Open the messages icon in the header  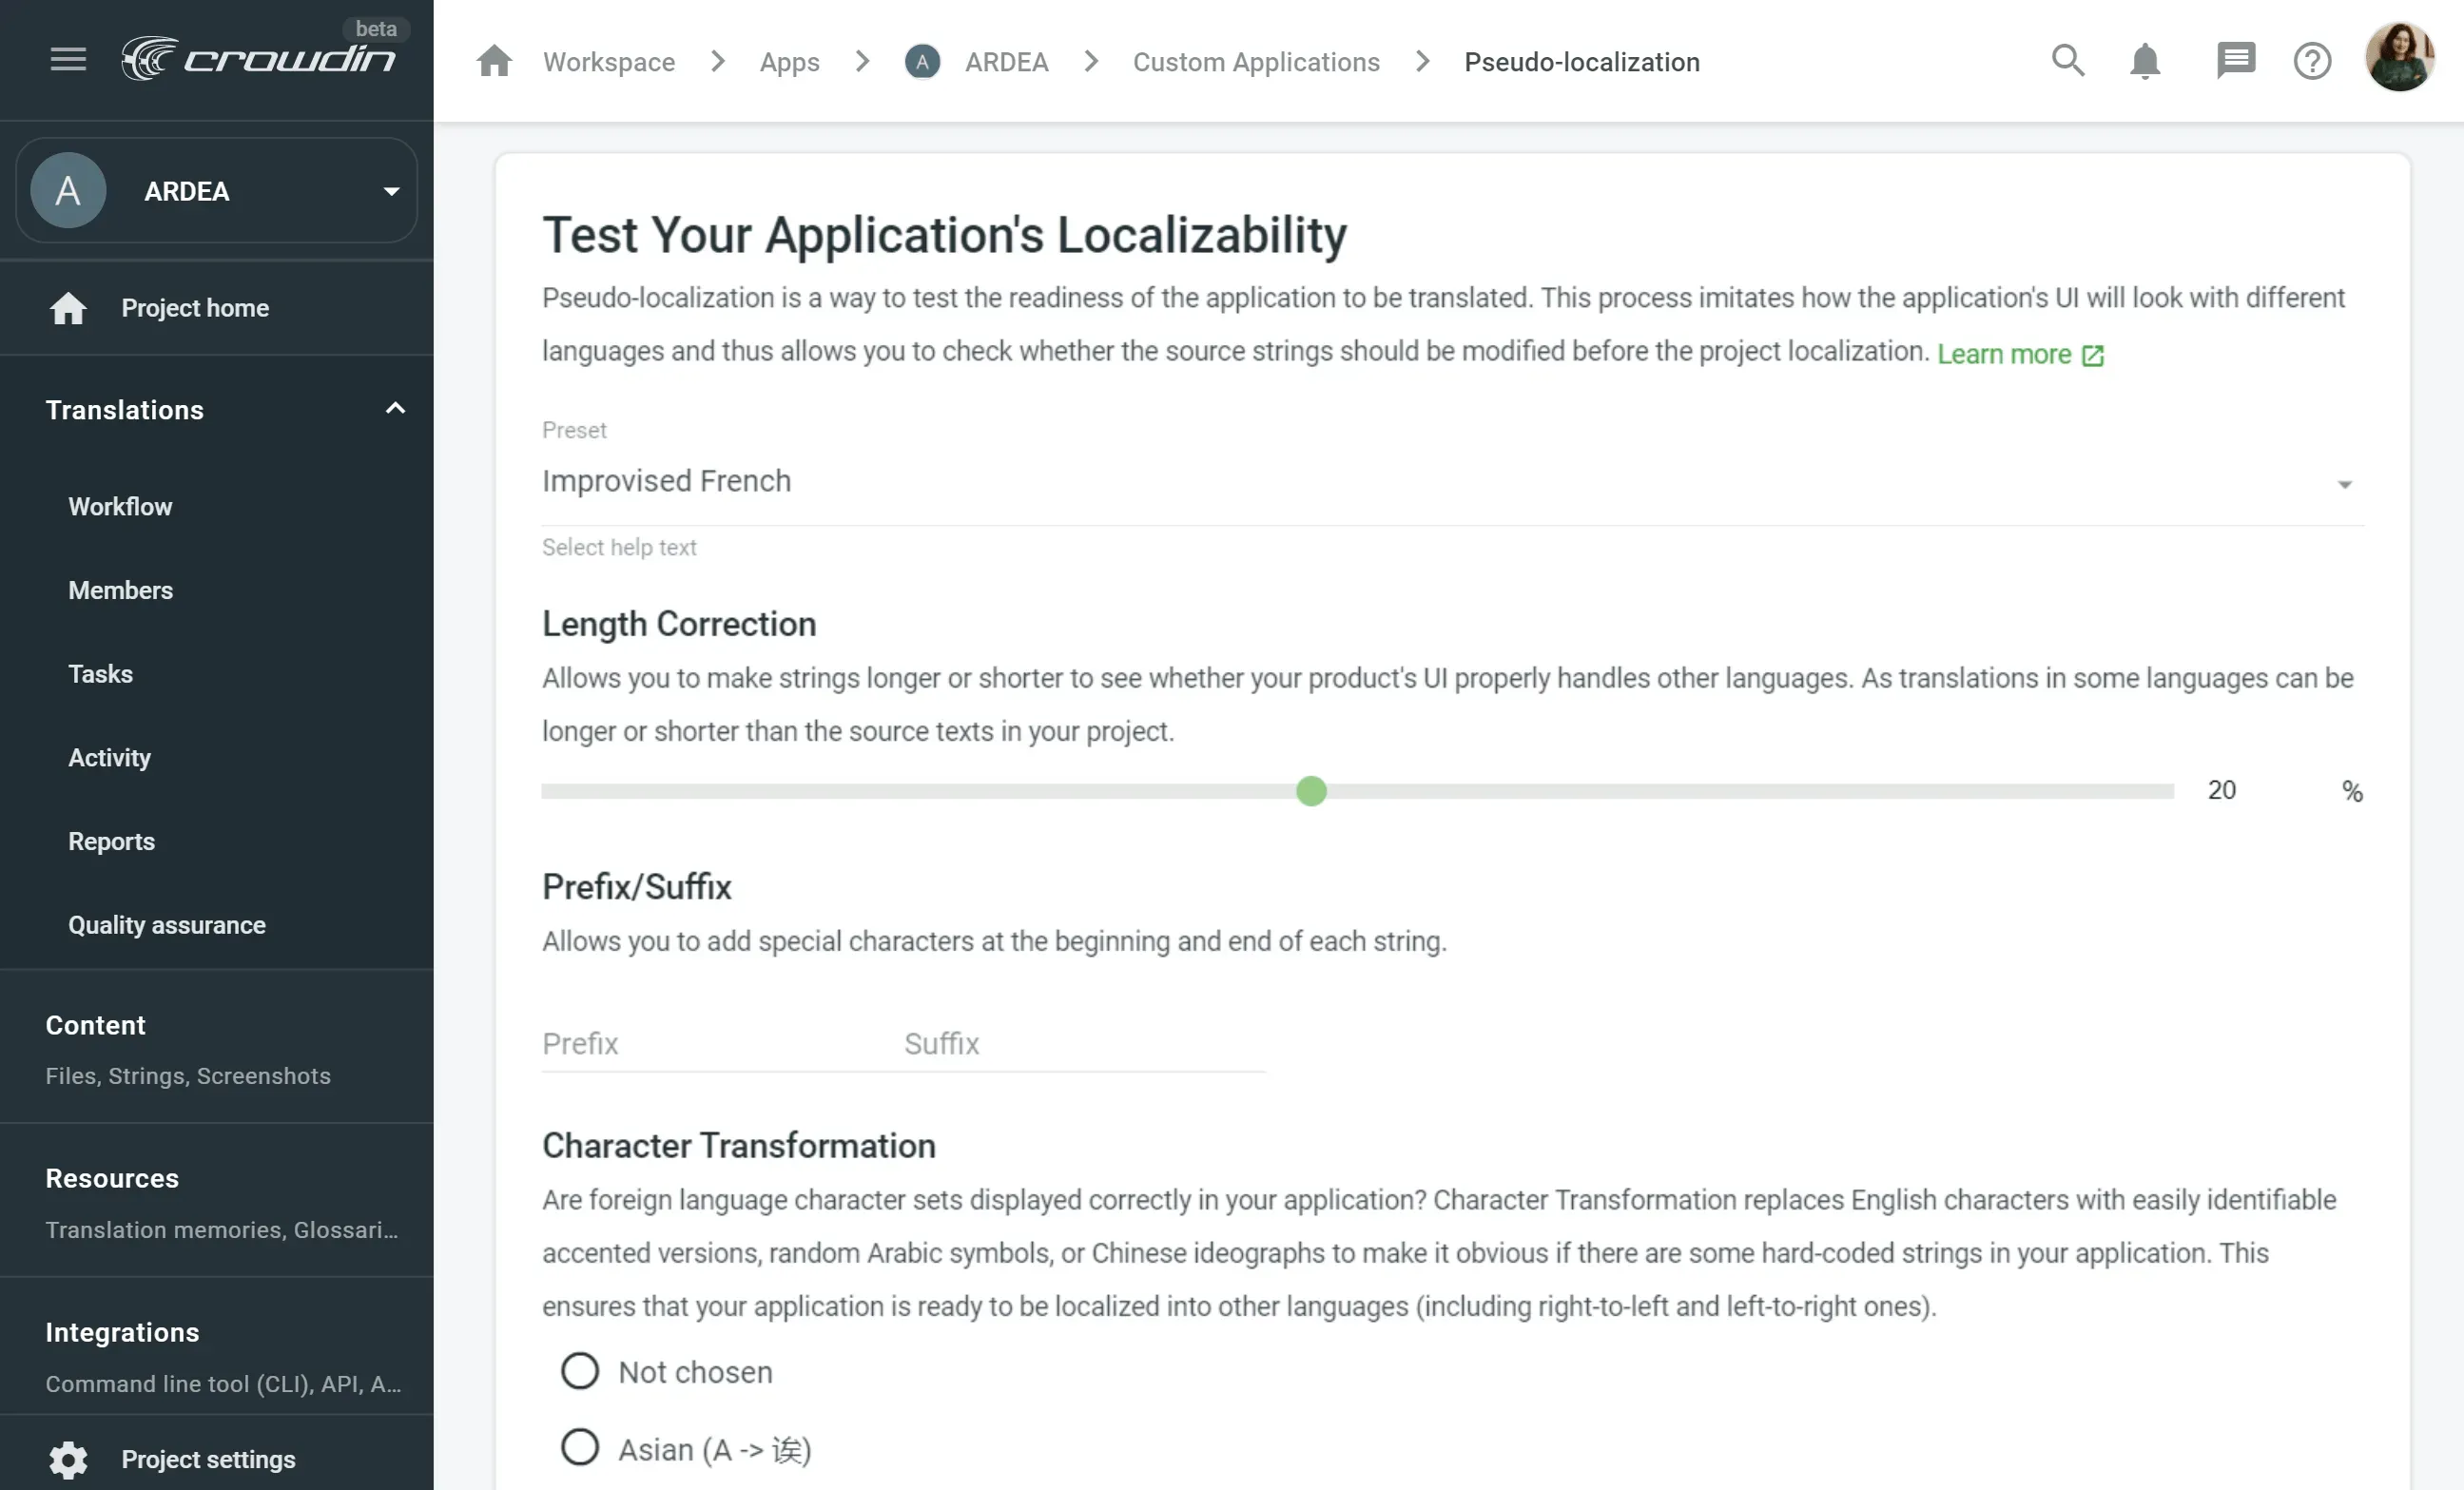click(x=2235, y=60)
